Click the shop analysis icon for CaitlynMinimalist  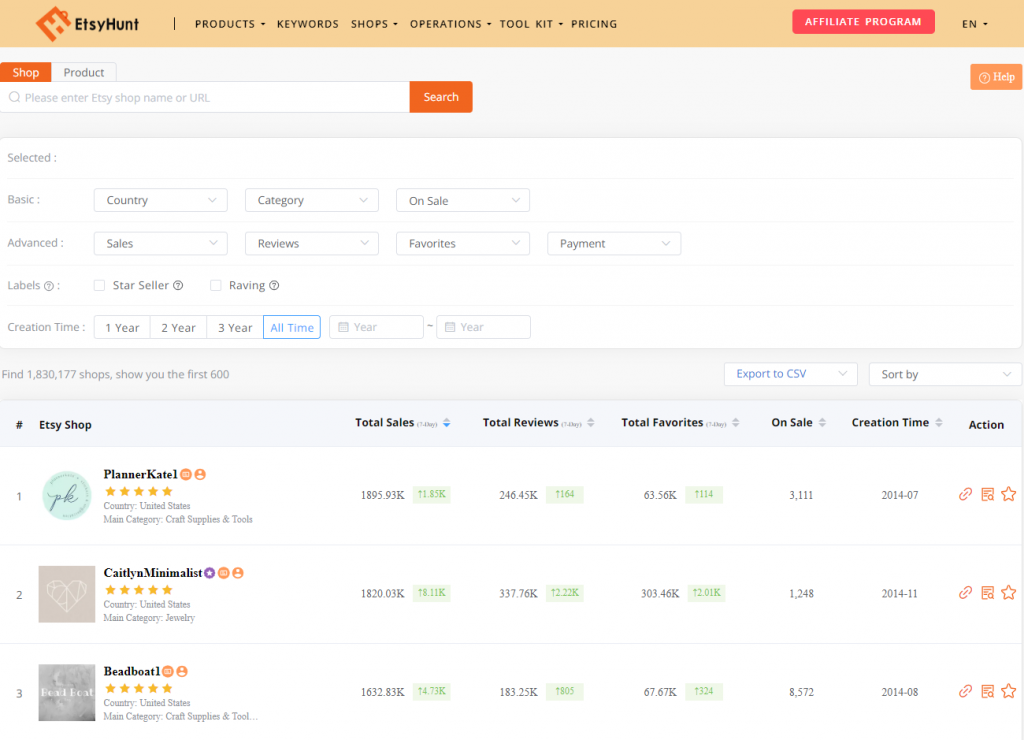[x=986, y=592]
